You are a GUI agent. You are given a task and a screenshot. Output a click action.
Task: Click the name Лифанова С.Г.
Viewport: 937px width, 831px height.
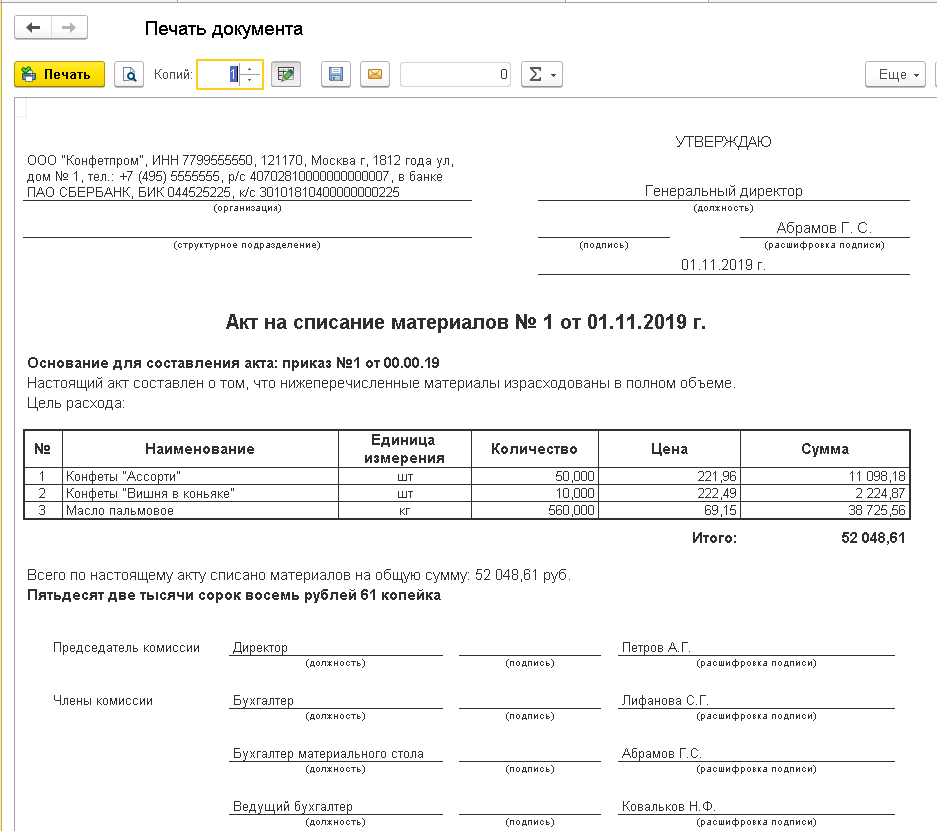coord(665,700)
